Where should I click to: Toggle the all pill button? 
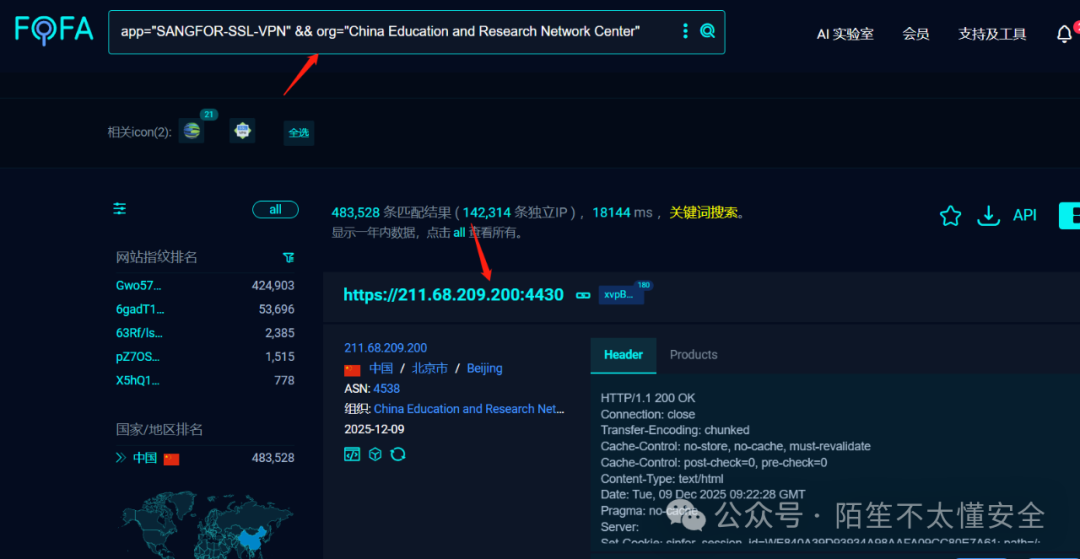click(276, 209)
